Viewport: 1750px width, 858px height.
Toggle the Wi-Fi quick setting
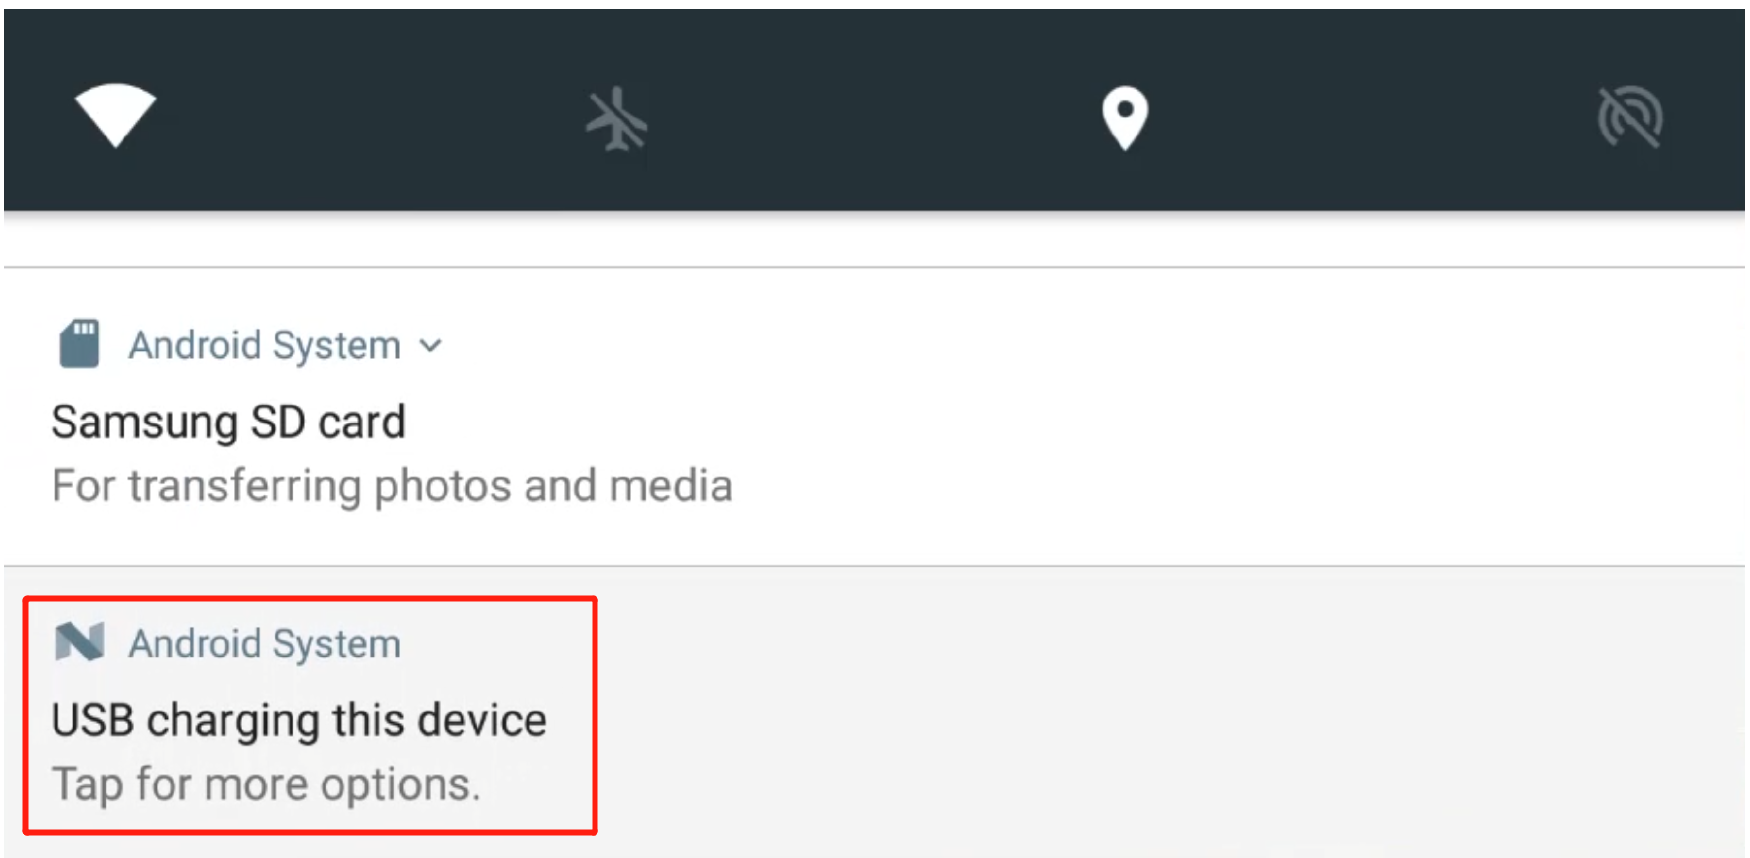coord(115,115)
